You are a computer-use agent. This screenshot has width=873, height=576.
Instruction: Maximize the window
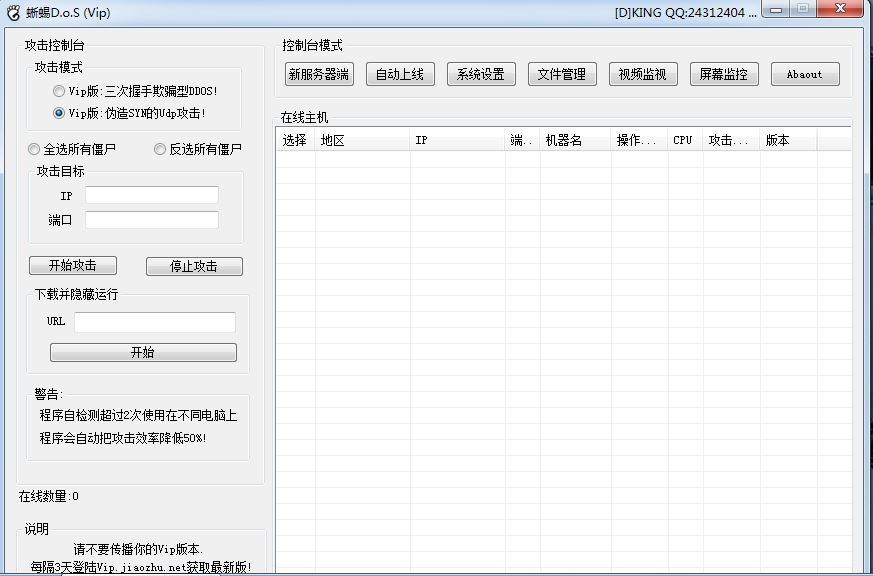pyautogui.click(x=802, y=9)
